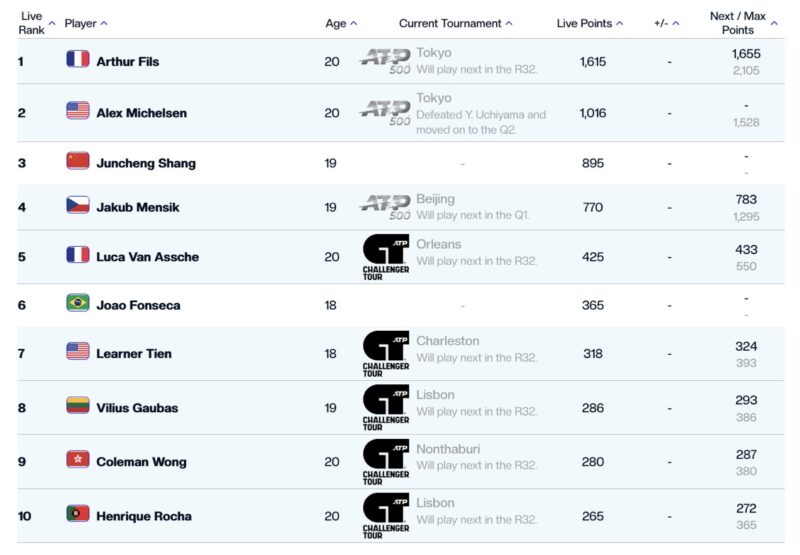Click the Challenger Tour logo for Nonthaburi

(x=386, y=462)
